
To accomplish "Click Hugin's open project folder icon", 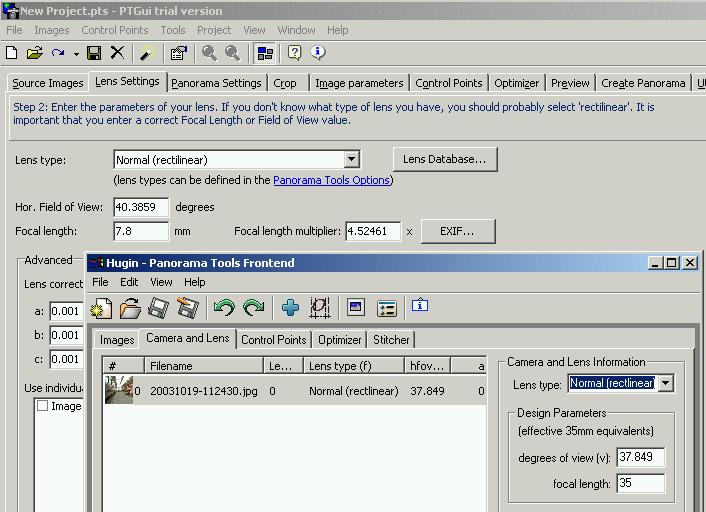I will click(x=130, y=309).
